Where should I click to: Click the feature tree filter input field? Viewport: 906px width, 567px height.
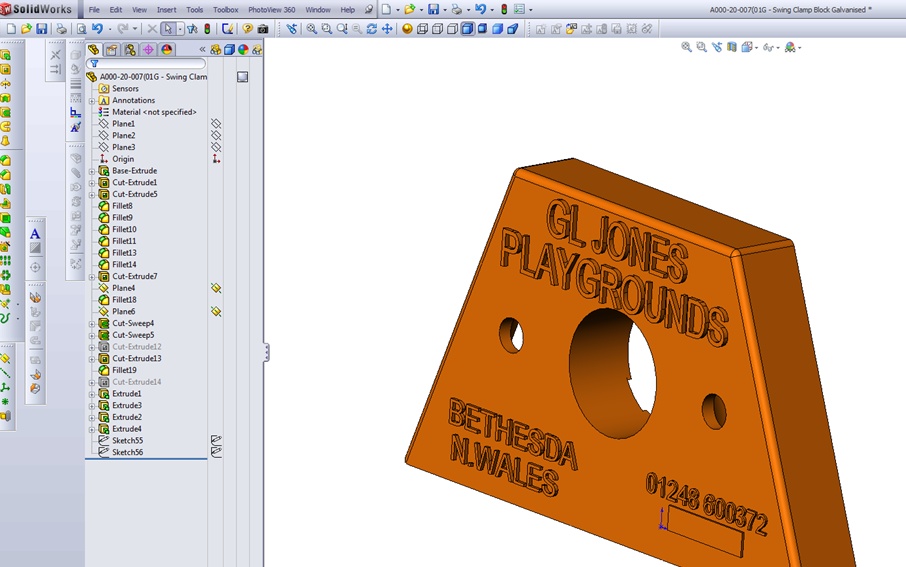click(x=146, y=64)
